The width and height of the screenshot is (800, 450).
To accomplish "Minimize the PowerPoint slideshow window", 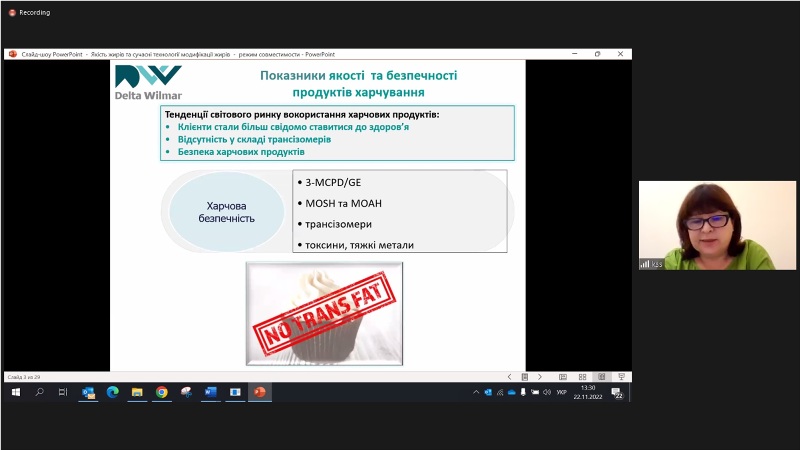I will pos(574,54).
